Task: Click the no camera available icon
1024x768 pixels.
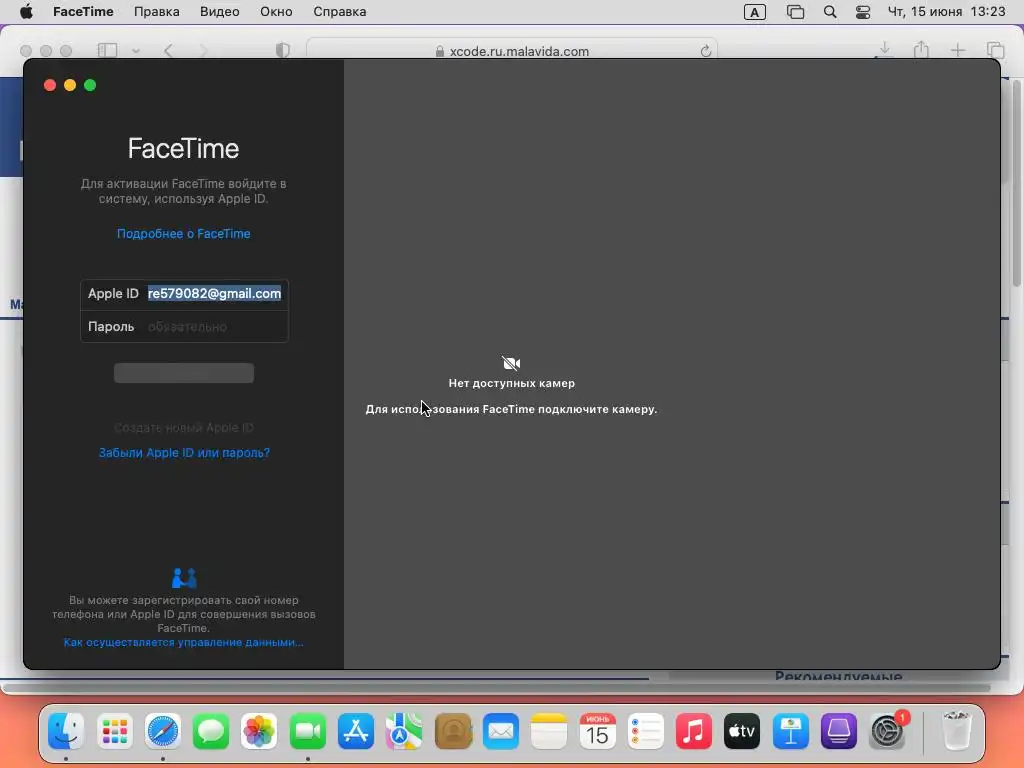Action: coord(511,363)
